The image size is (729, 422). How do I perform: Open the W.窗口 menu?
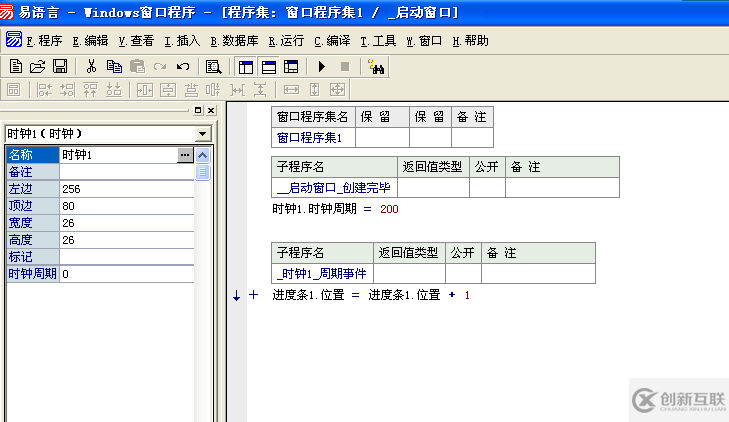tap(424, 41)
